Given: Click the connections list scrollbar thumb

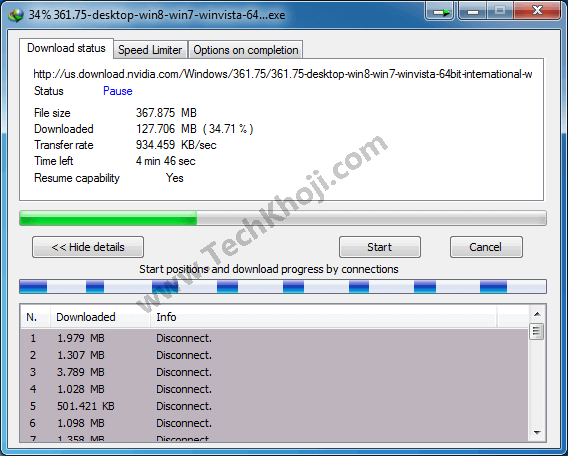Looking at the screenshot, I should [x=536, y=331].
